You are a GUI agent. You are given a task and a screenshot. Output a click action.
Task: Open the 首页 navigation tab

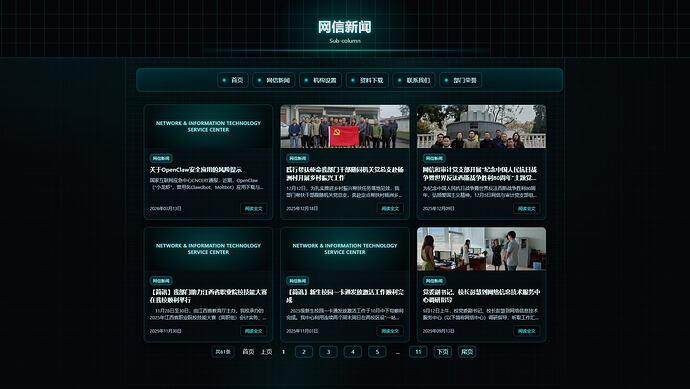[233, 80]
